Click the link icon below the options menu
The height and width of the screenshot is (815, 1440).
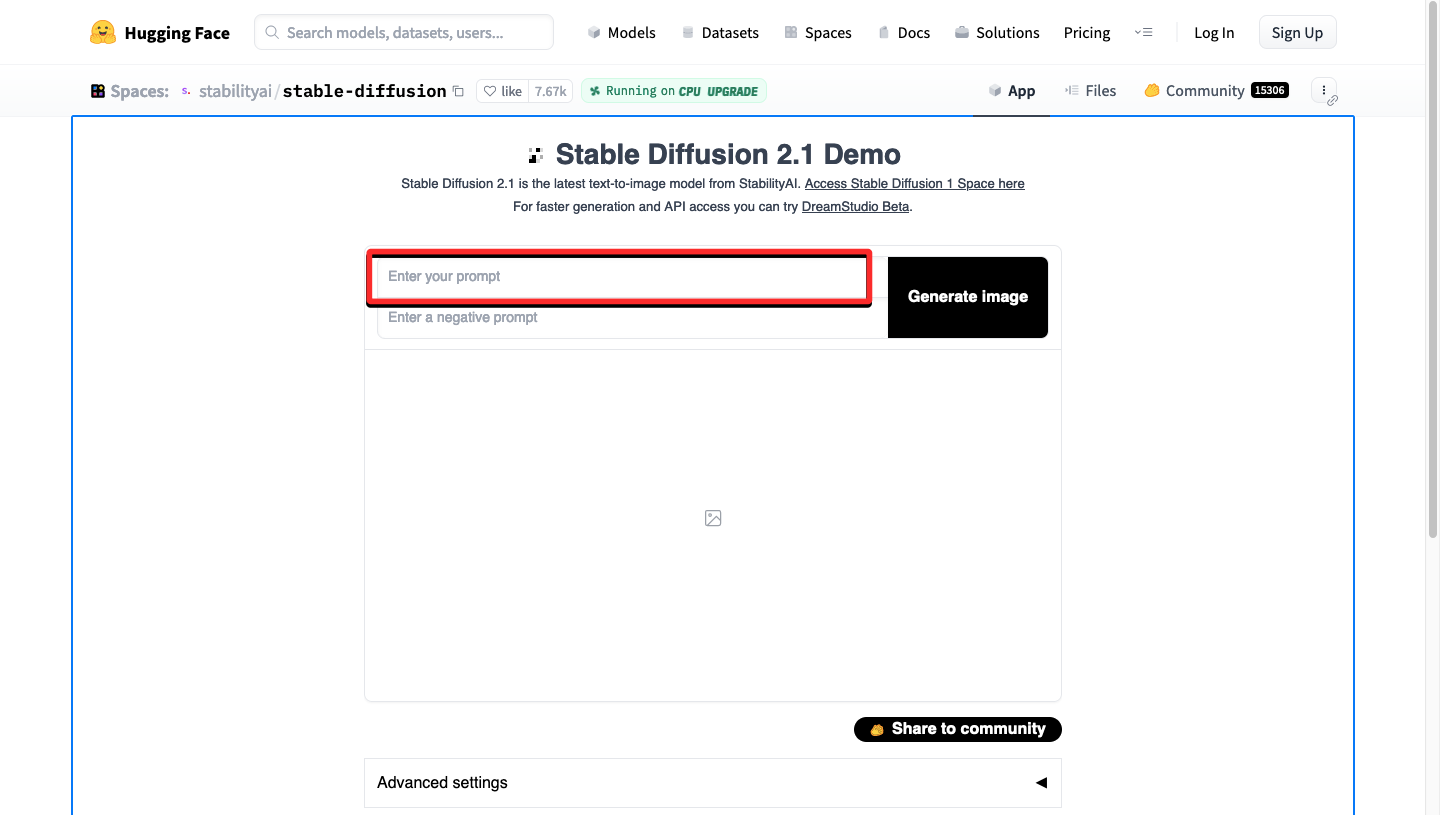click(x=1332, y=101)
